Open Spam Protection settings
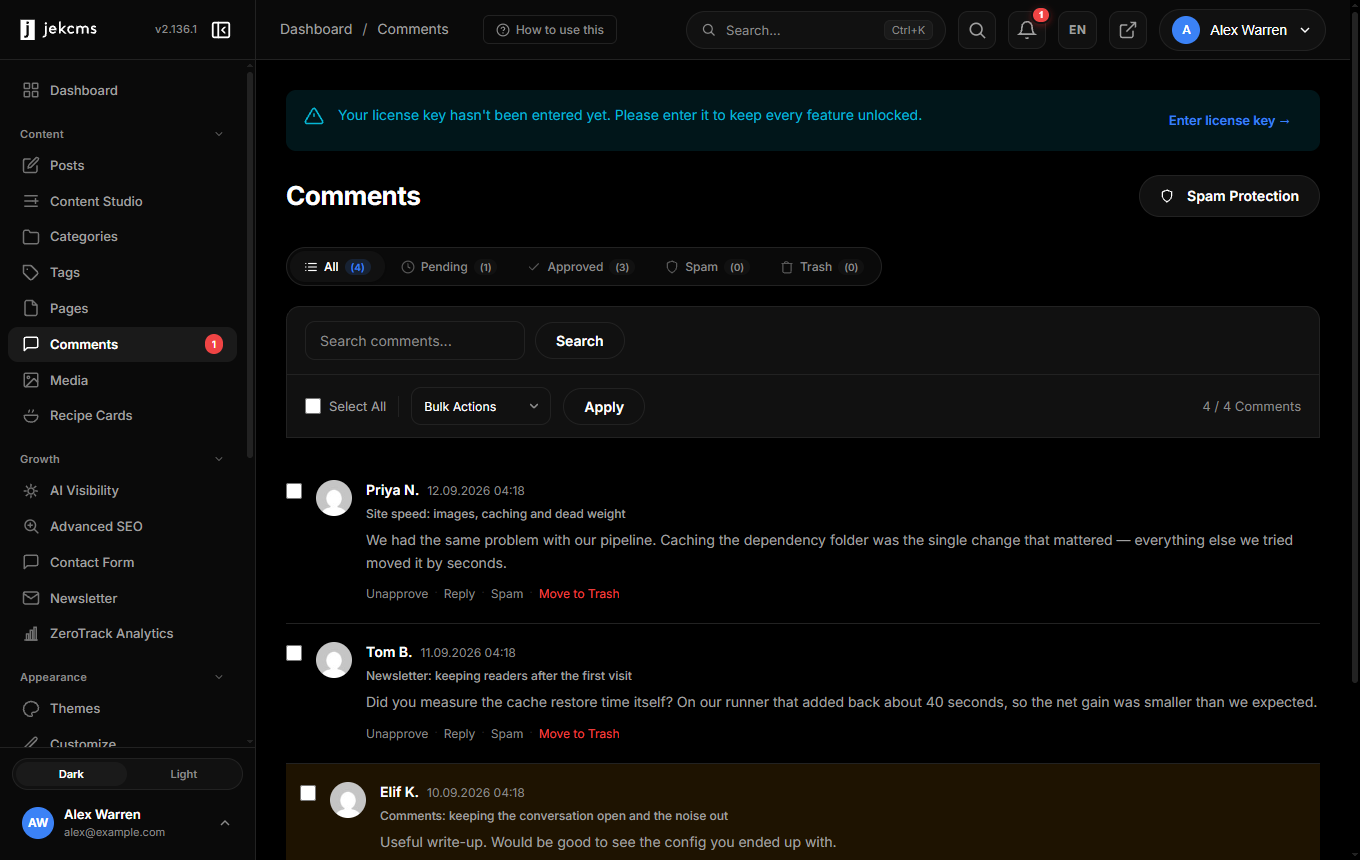The width and height of the screenshot is (1360, 860). pyautogui.click(x=1229, y=196)
